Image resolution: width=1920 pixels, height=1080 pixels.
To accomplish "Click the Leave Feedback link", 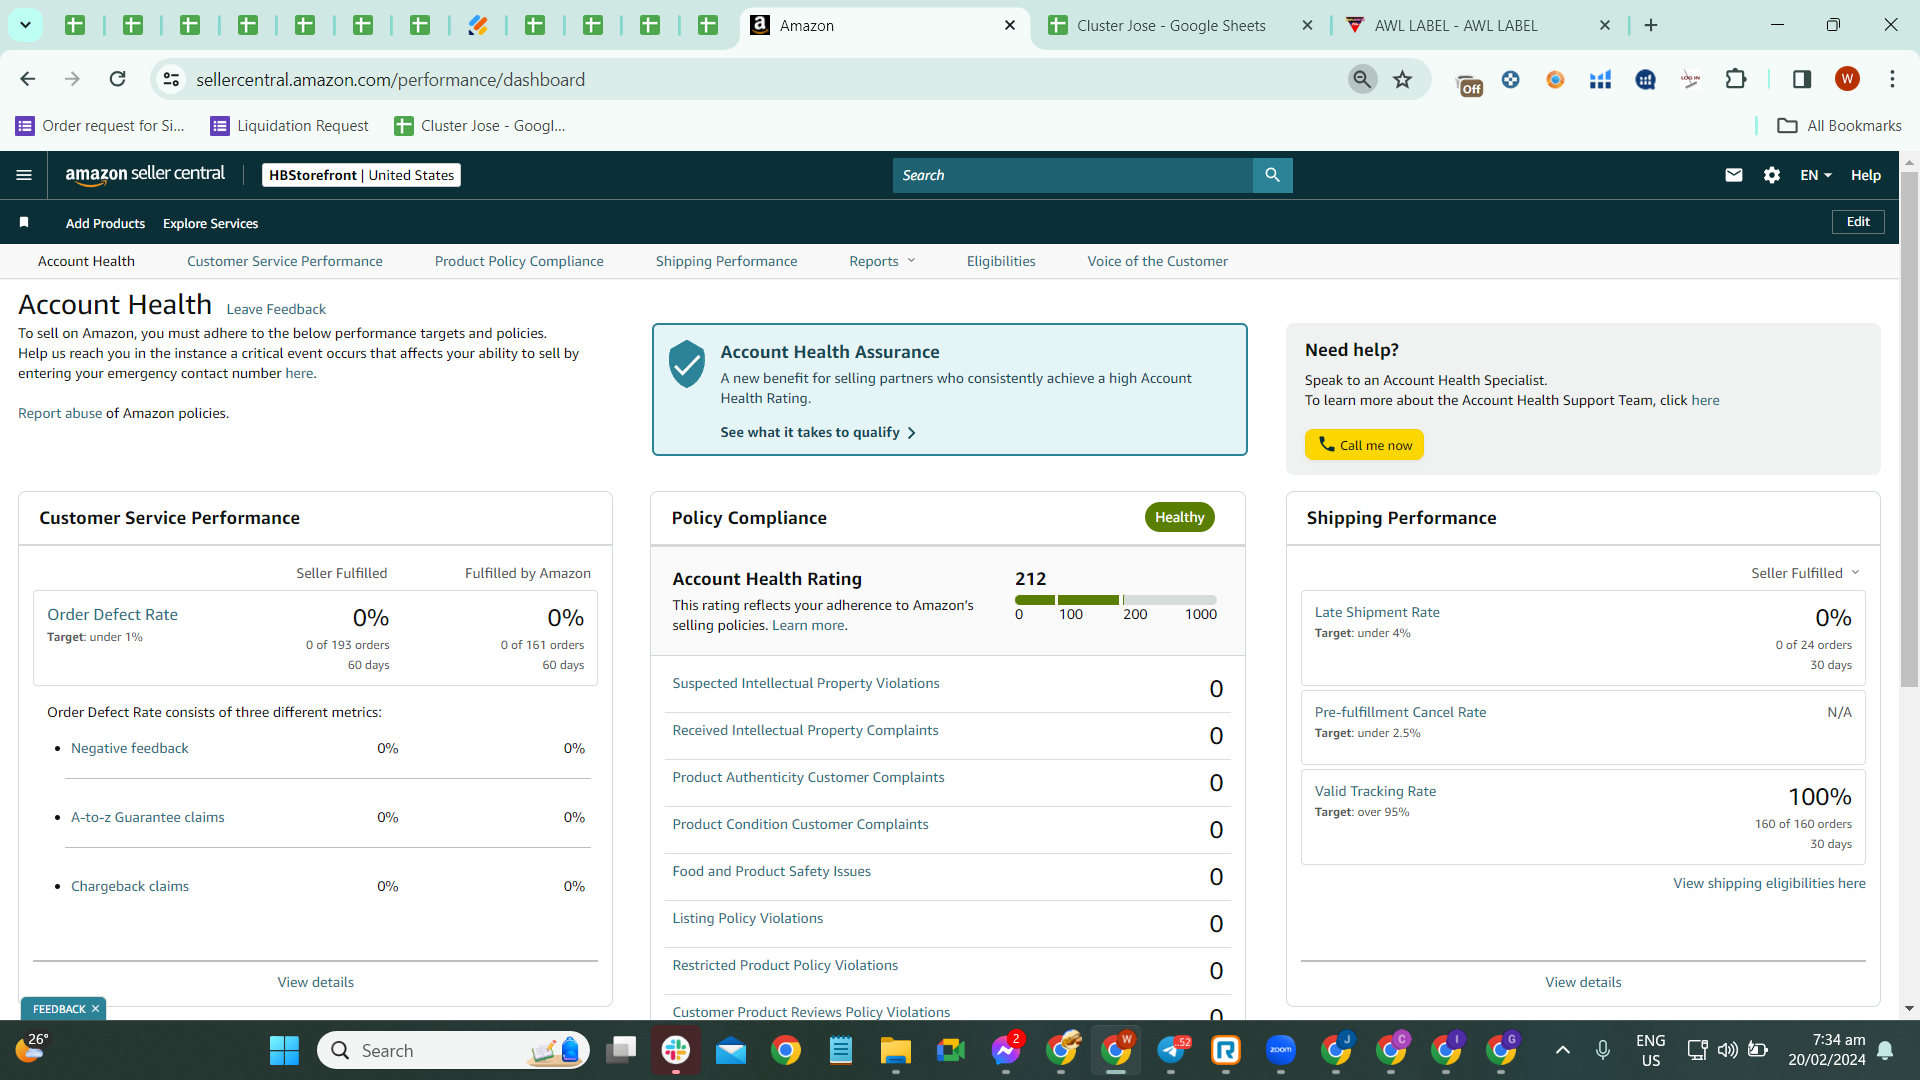I will click(276, 309).
